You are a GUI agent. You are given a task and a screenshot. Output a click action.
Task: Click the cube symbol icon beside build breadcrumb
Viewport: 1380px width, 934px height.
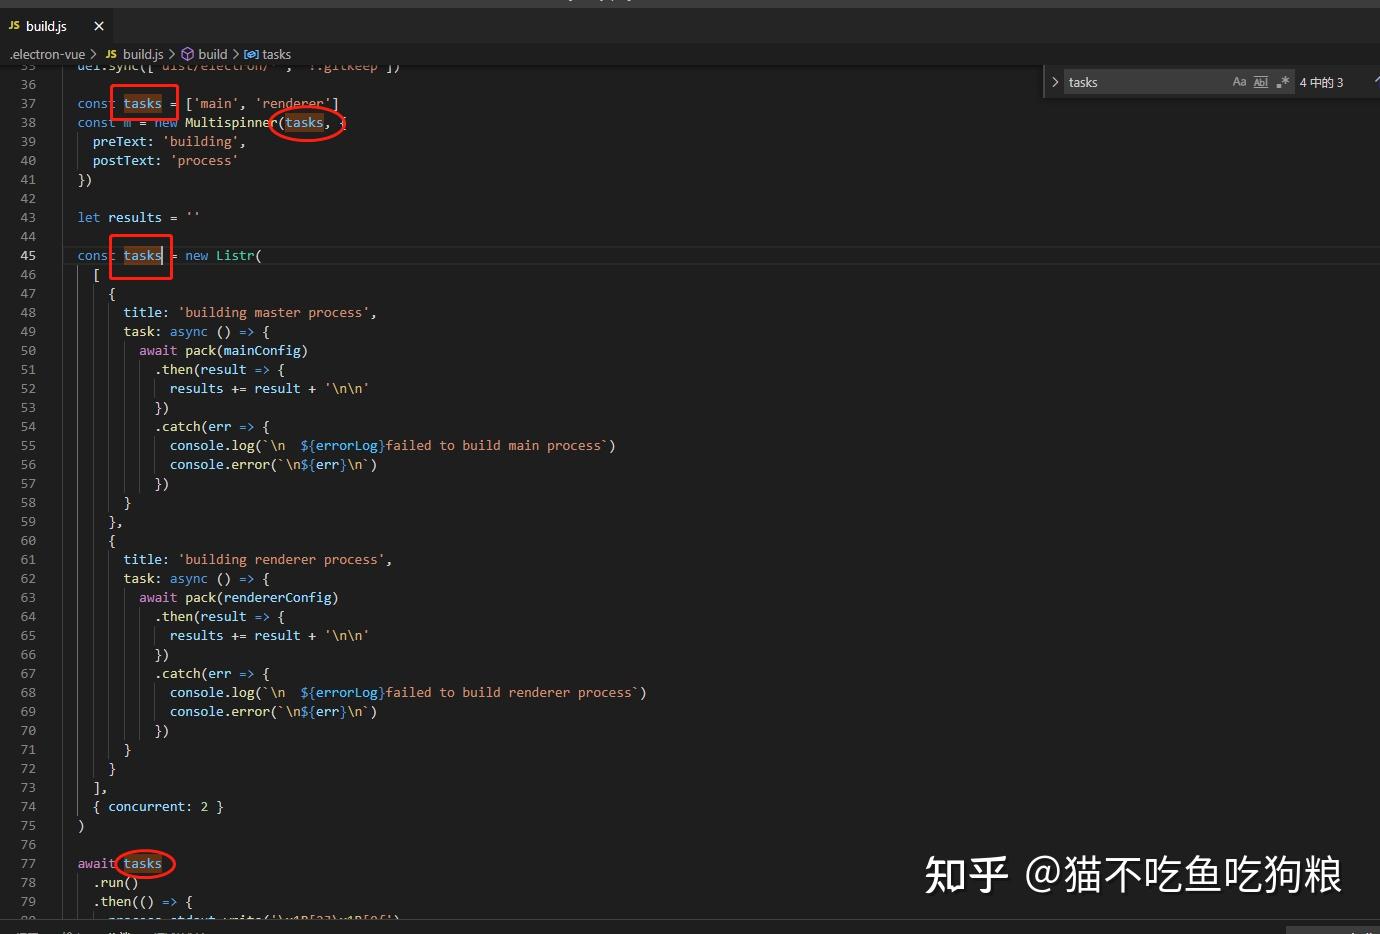(x=187, y=54)
